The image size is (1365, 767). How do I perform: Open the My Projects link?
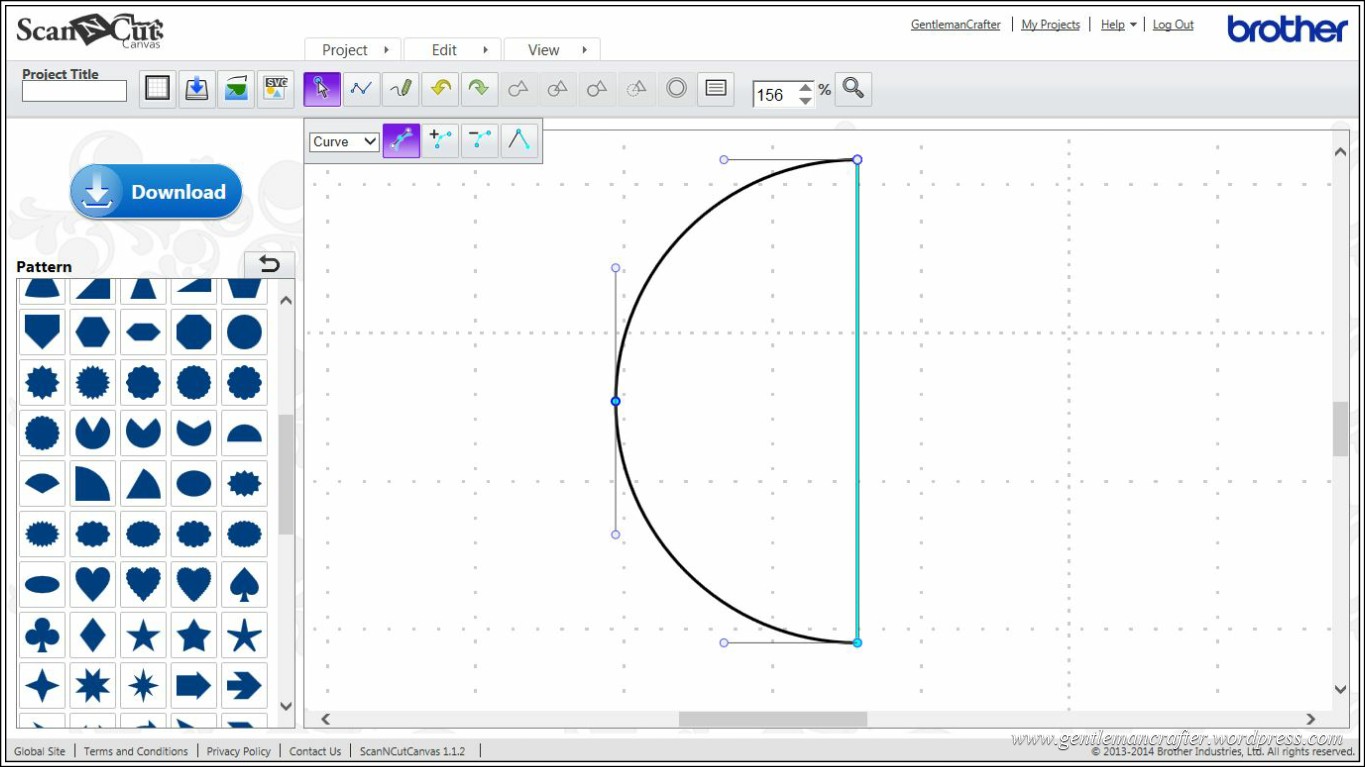(x=1050, y=25)
